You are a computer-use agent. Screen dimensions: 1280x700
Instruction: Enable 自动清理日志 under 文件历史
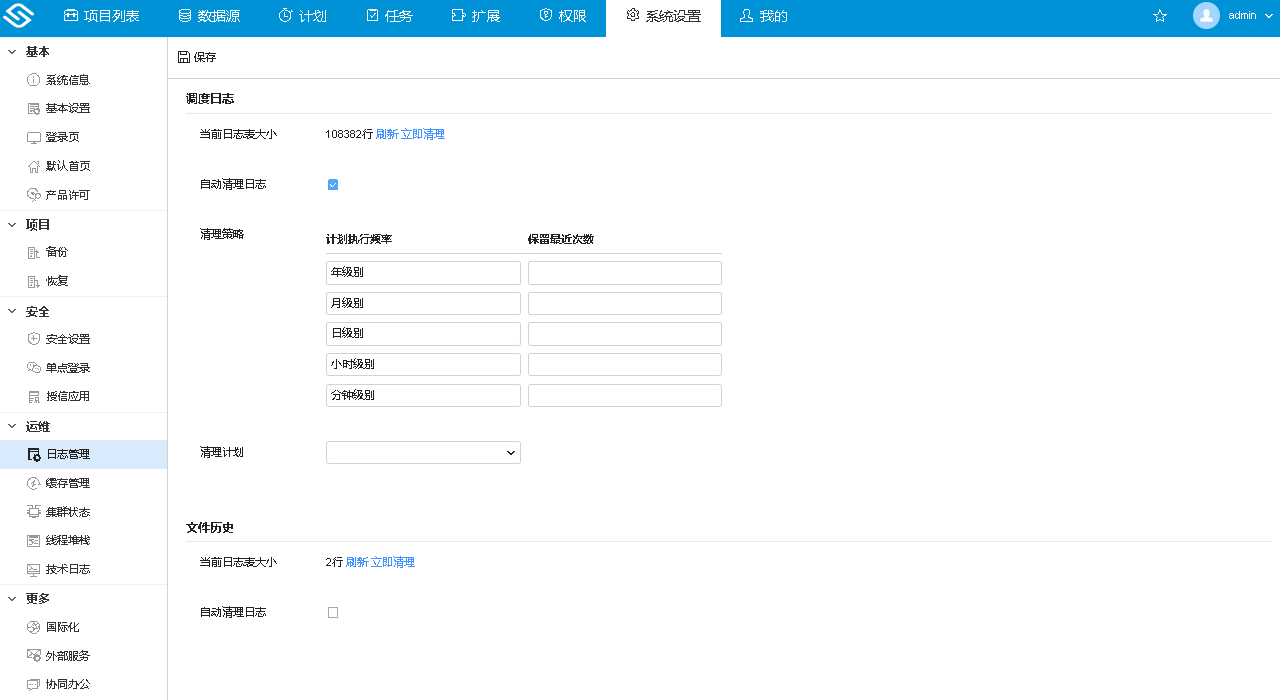click(333, 612)
